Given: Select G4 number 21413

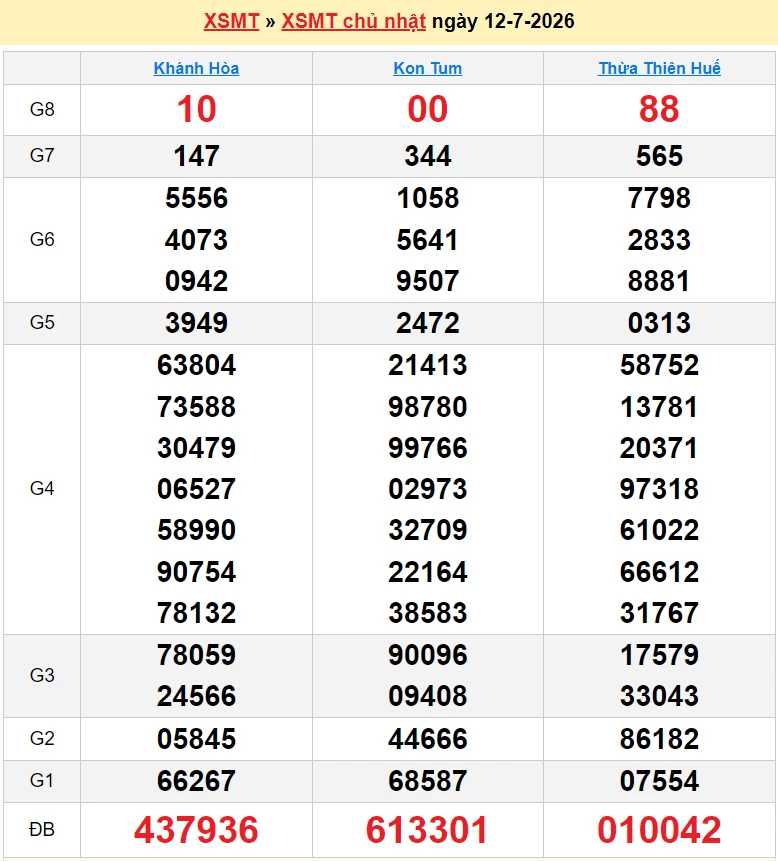Looking at the screenshot, I should point(428,365).
